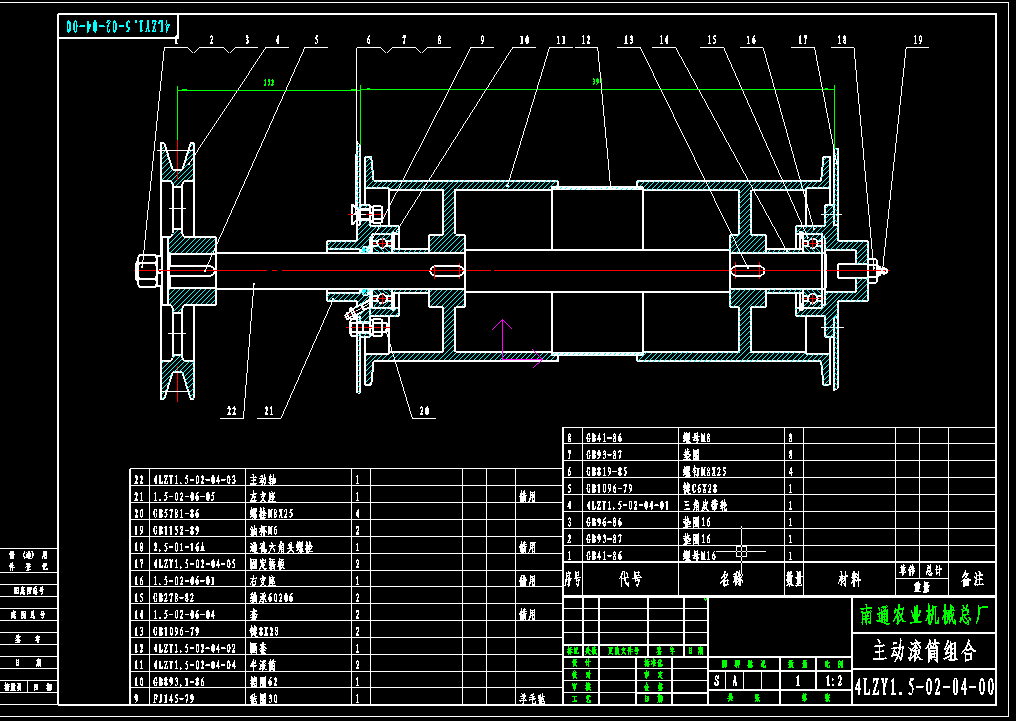
Task: Select the standard code "GB5781-86"
Action: 176,514
